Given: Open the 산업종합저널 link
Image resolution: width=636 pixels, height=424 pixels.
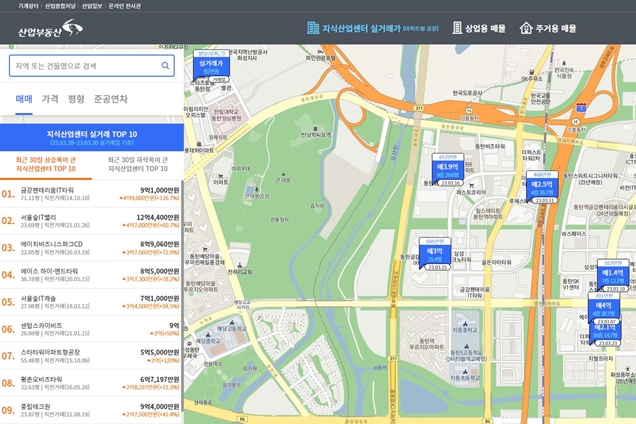Looking at the screenshot, I should (60, 6).
